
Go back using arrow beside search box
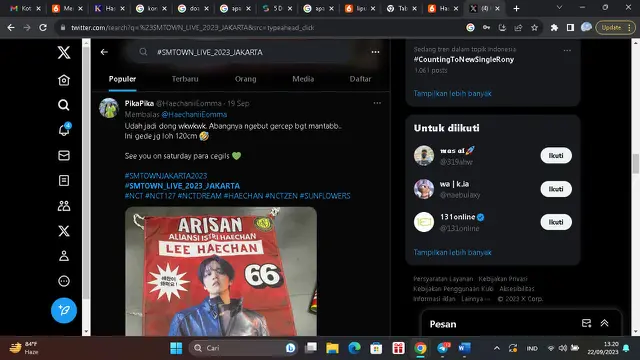coord(104,52)
